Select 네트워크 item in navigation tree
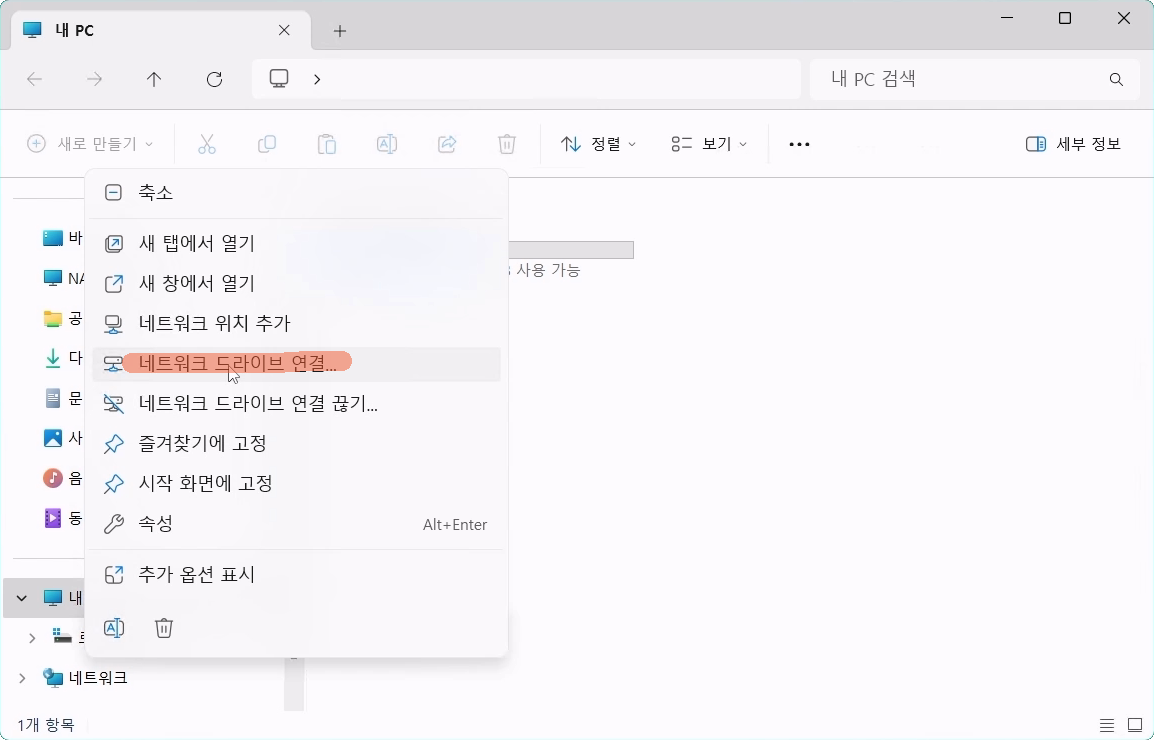Screen dimensions: 1154x740 (98, 678)
